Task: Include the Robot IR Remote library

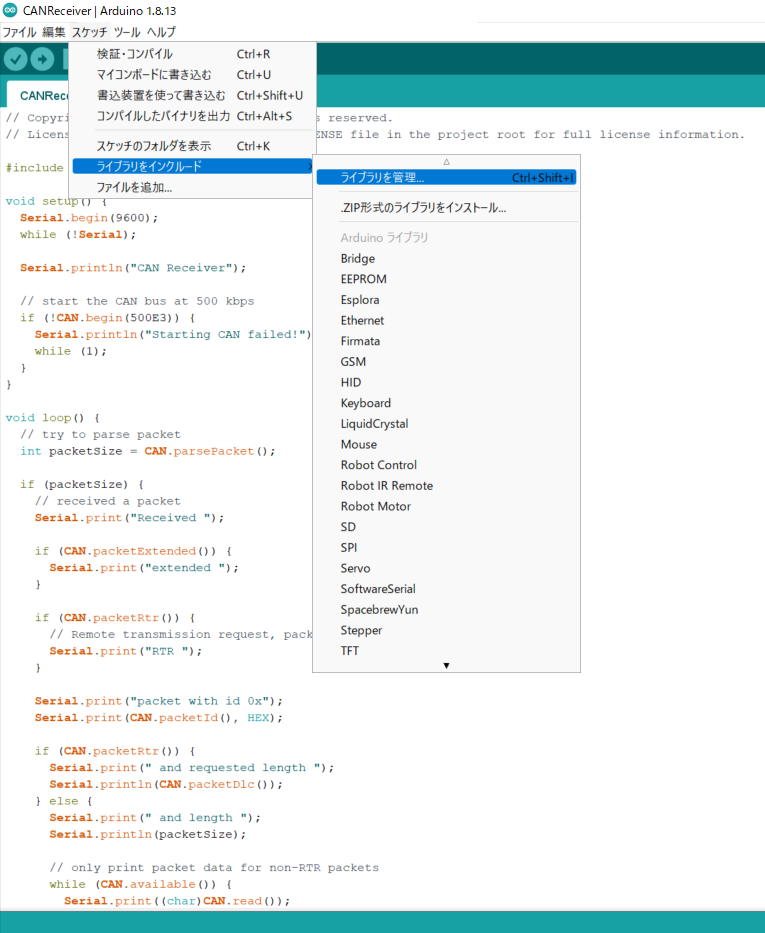Action: 446,486
